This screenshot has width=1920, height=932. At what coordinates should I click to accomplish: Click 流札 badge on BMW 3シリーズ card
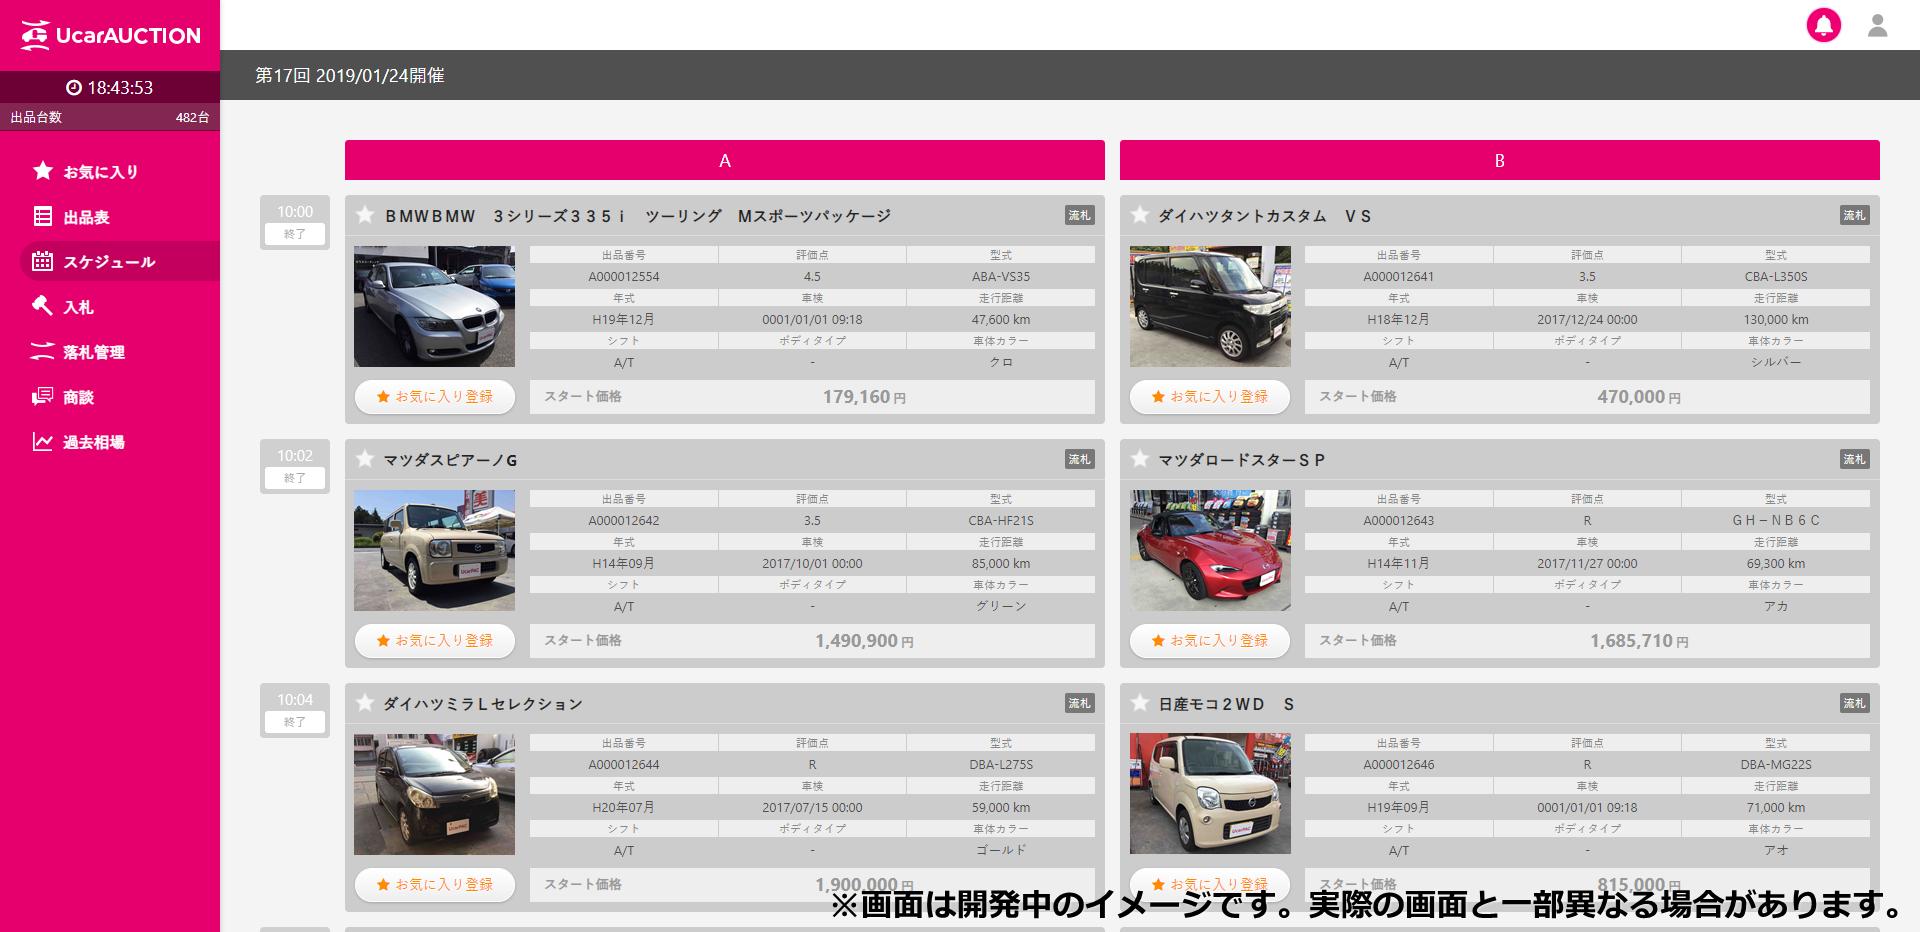[x=1079, y=215]
